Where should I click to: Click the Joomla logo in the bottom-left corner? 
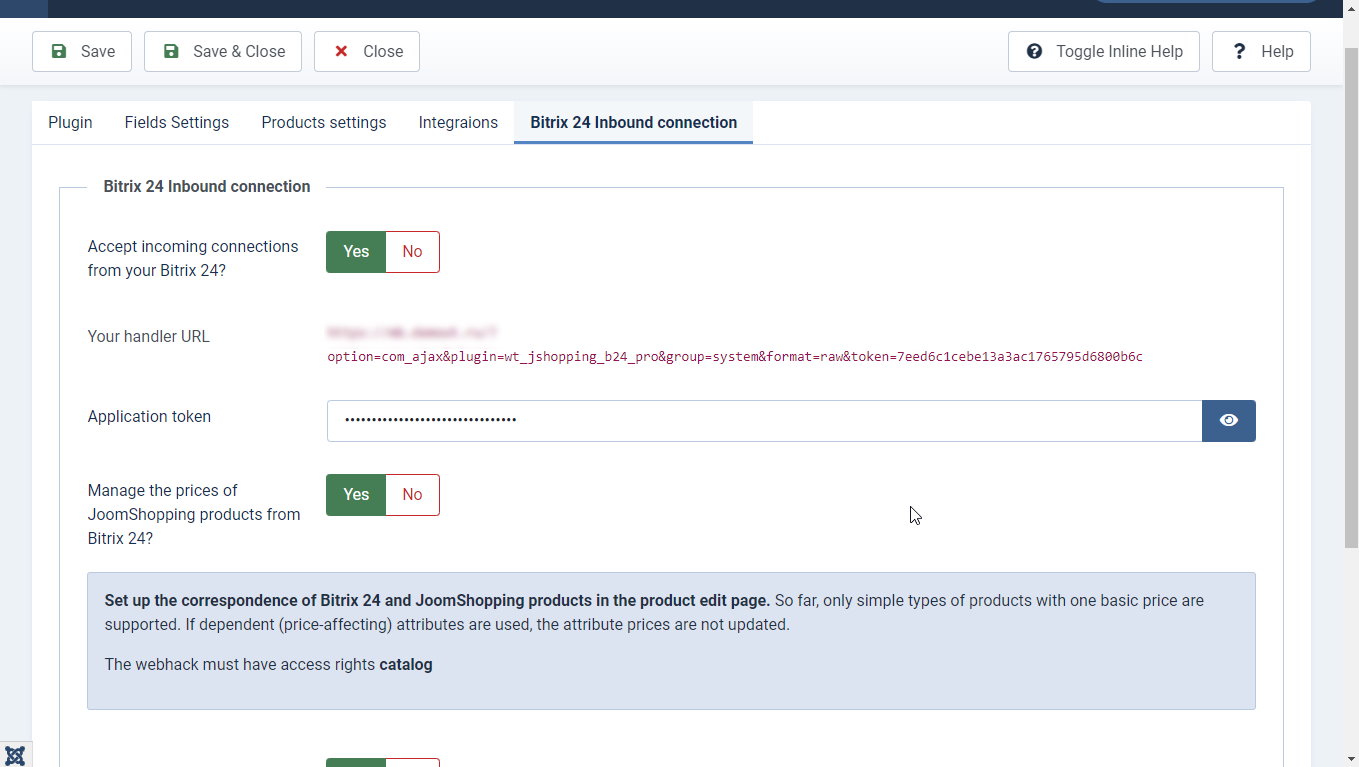pyautogui.click(x=15, y=755)
